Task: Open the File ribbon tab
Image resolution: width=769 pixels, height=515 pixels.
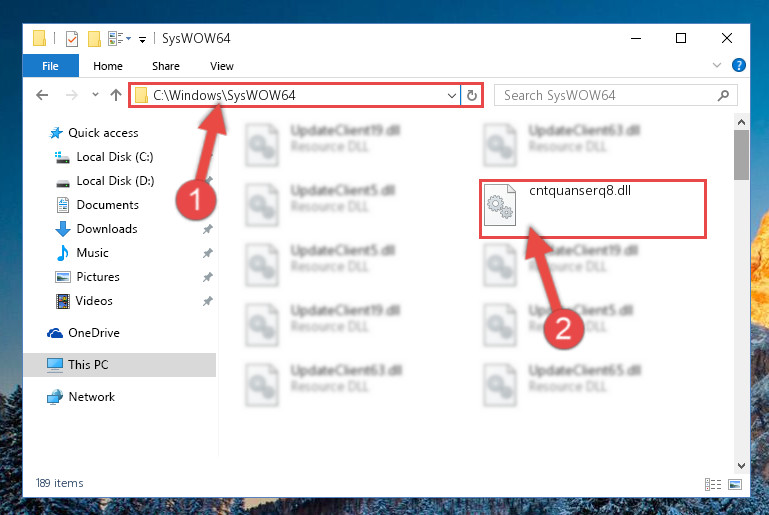Action: pyautogui.click(x=51, y=66)
